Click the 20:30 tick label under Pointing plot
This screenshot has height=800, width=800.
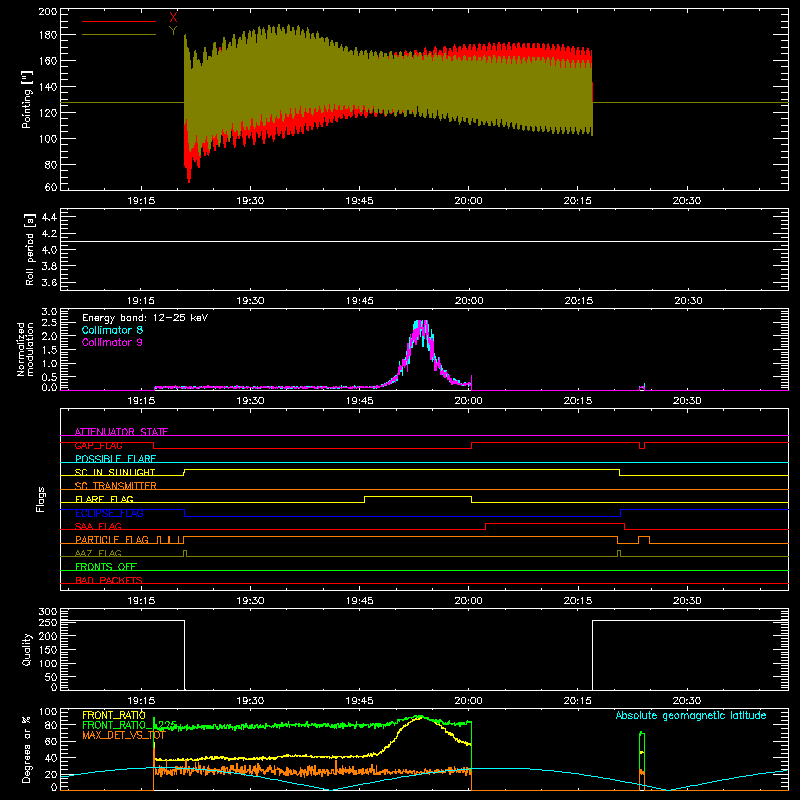coord(687,201)
